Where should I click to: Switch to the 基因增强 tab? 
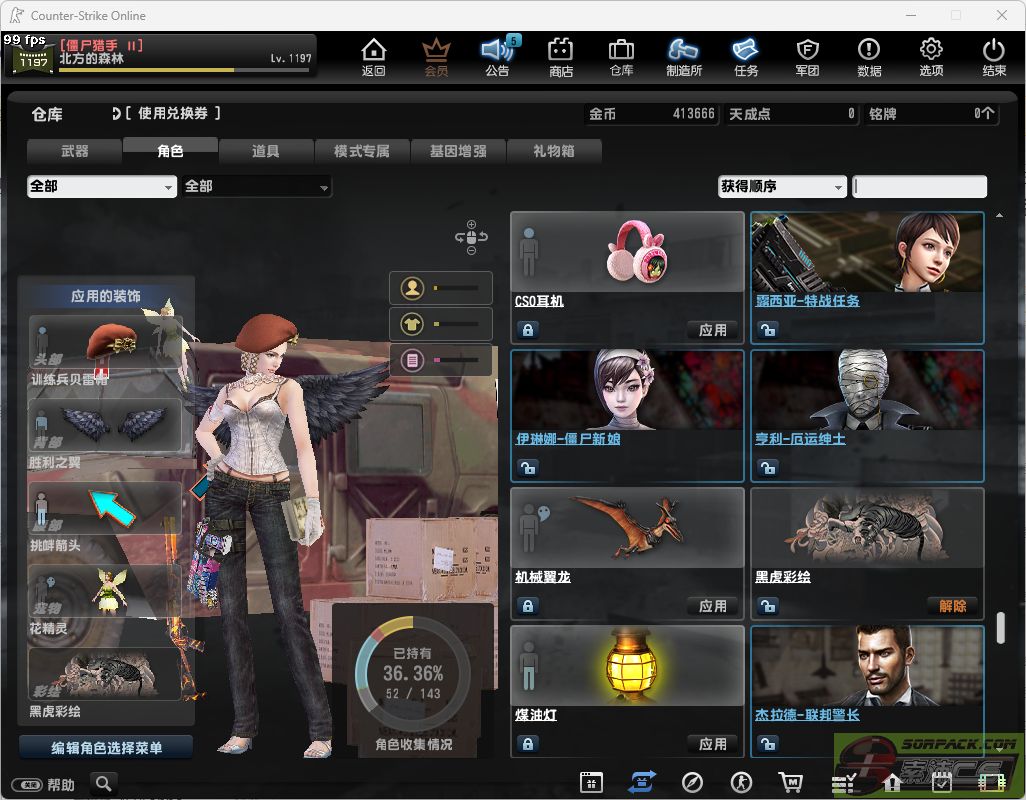point(458,151)
